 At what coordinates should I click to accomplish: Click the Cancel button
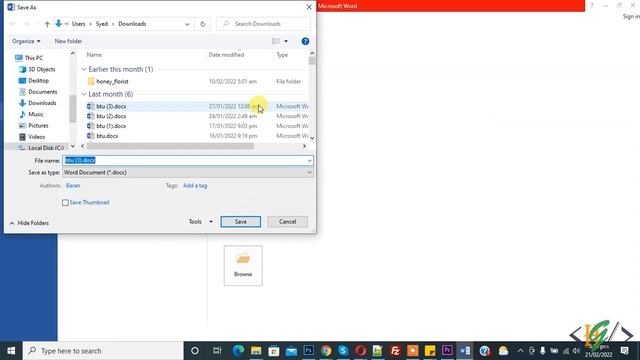[x=287, y=222]
